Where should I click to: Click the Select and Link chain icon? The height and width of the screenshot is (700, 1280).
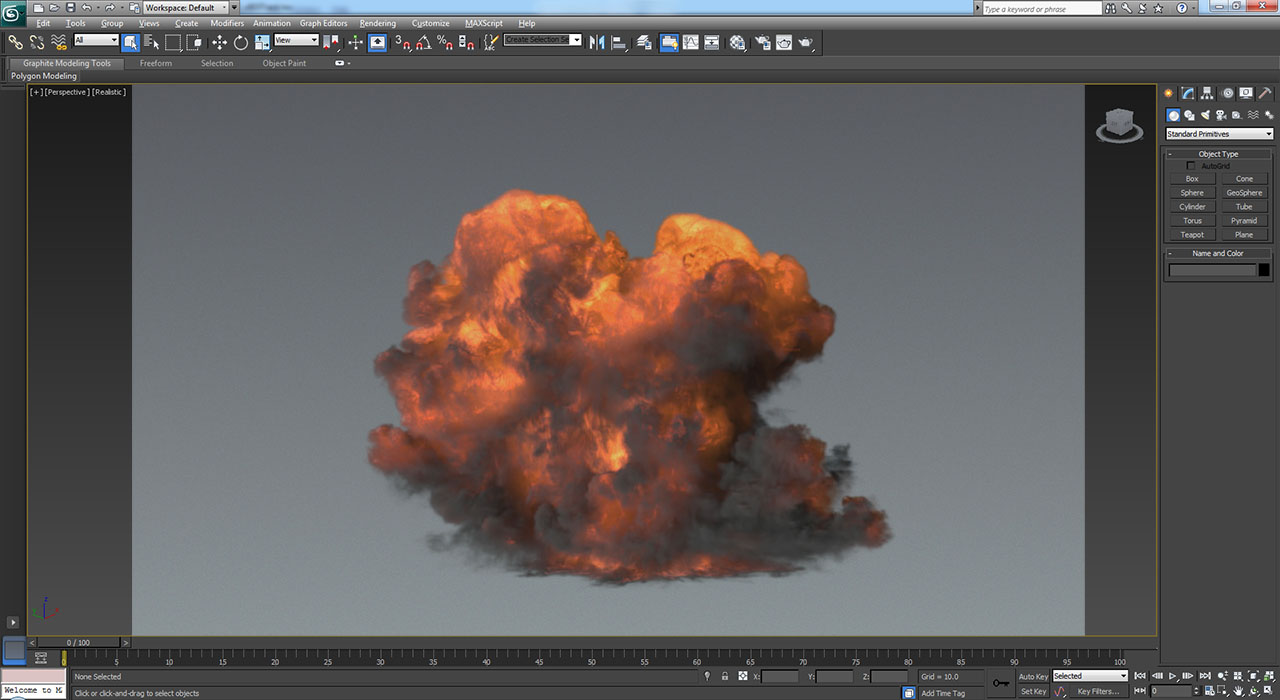coord(15,42)
